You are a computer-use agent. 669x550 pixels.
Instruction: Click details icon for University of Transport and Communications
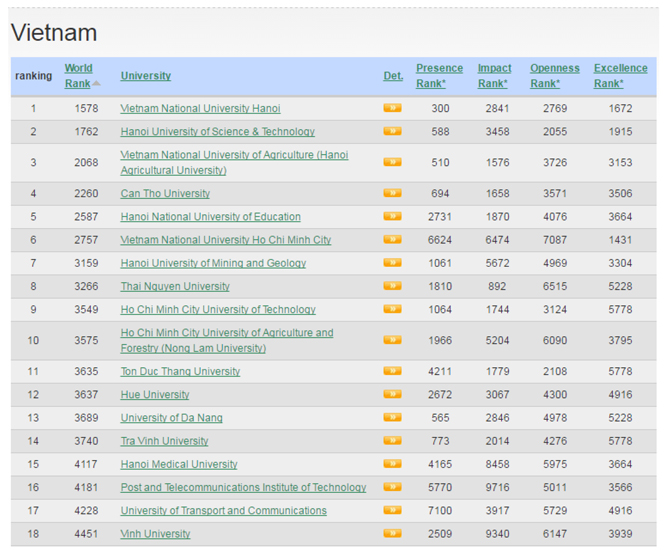392,510
